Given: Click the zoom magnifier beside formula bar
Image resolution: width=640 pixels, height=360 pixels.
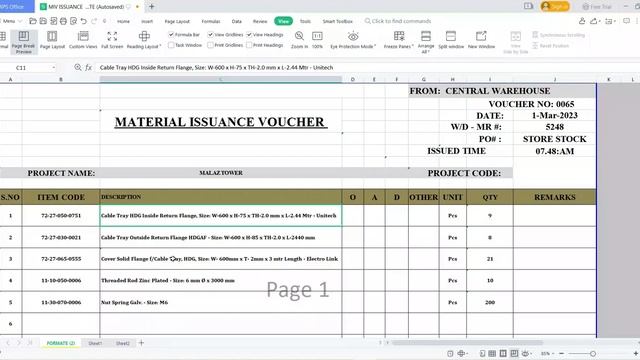Looking at the screenshot, I should (78, 67).
